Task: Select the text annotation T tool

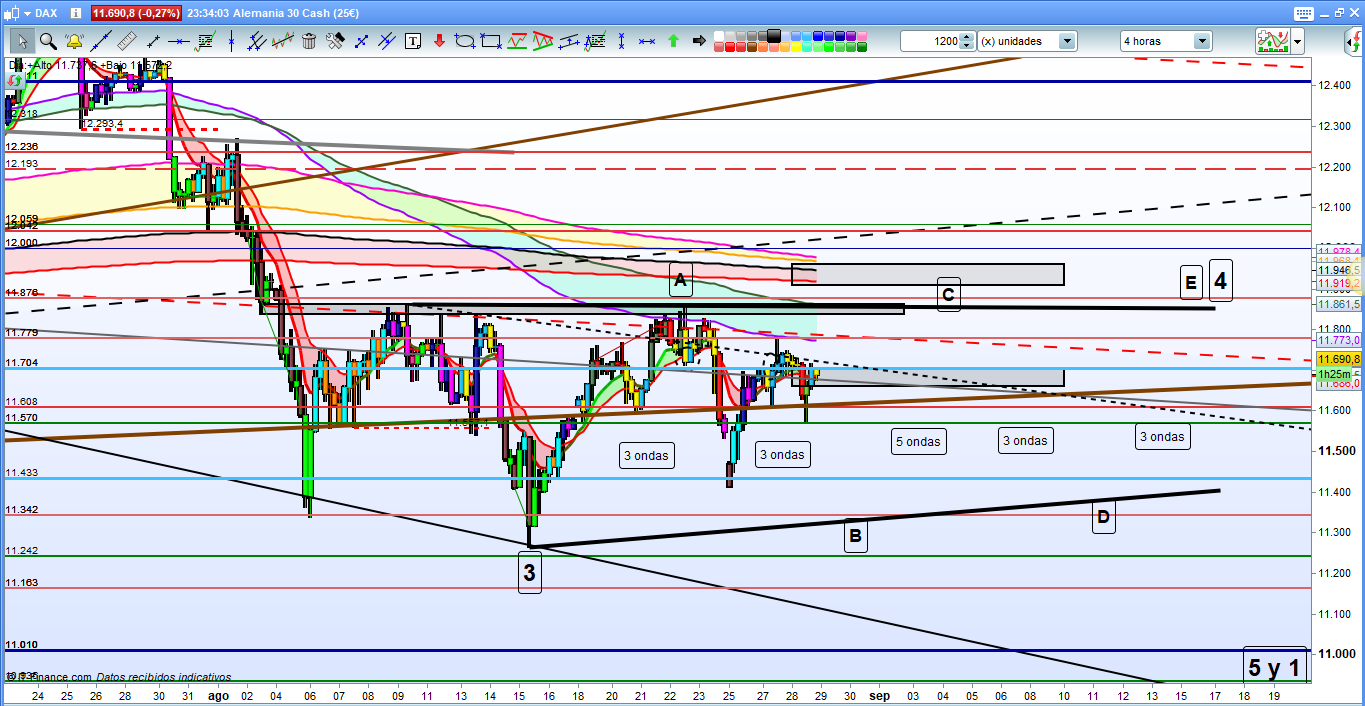Action: click(x=413, y=41)
